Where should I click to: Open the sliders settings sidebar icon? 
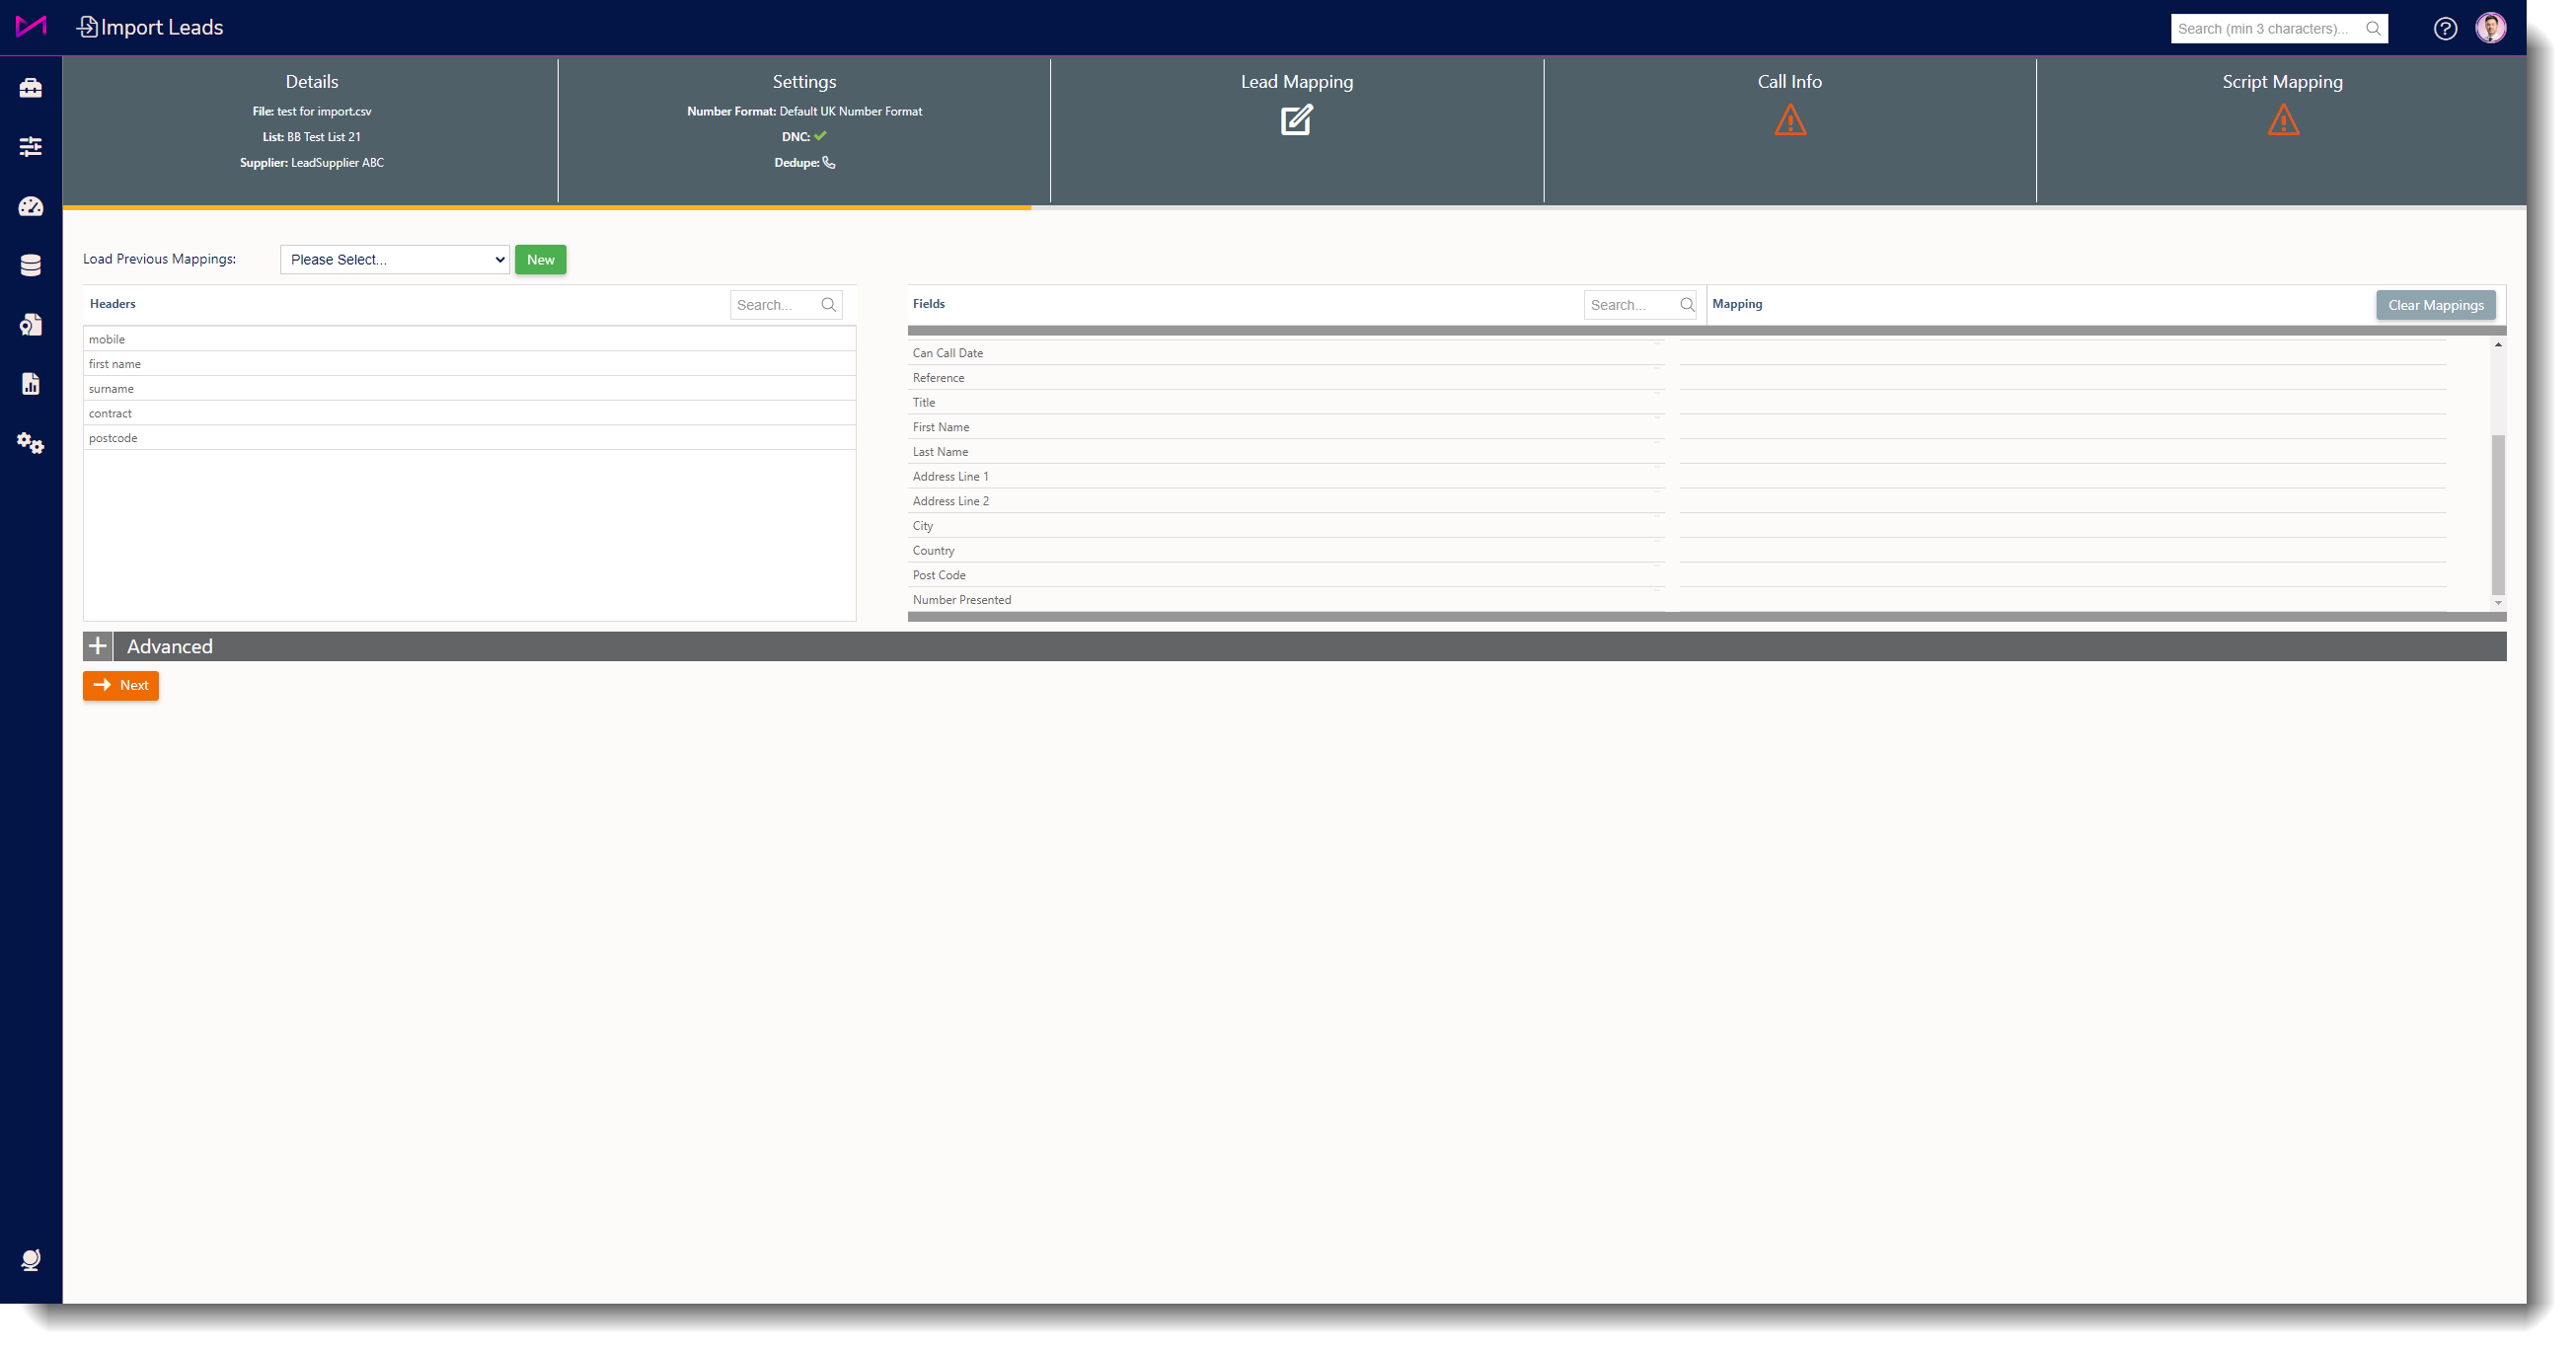point(30,147)
